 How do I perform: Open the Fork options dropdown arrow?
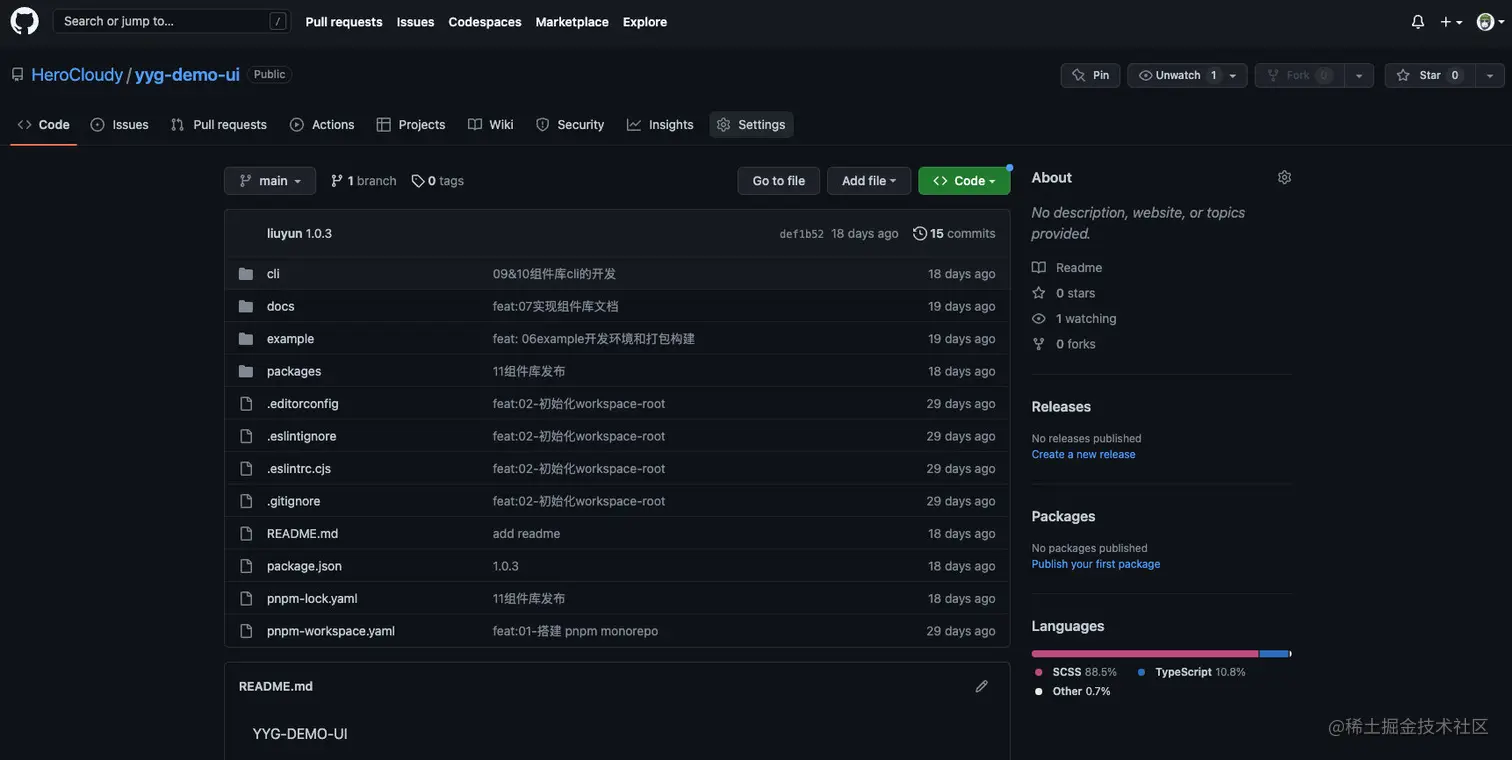[1359, 75]
